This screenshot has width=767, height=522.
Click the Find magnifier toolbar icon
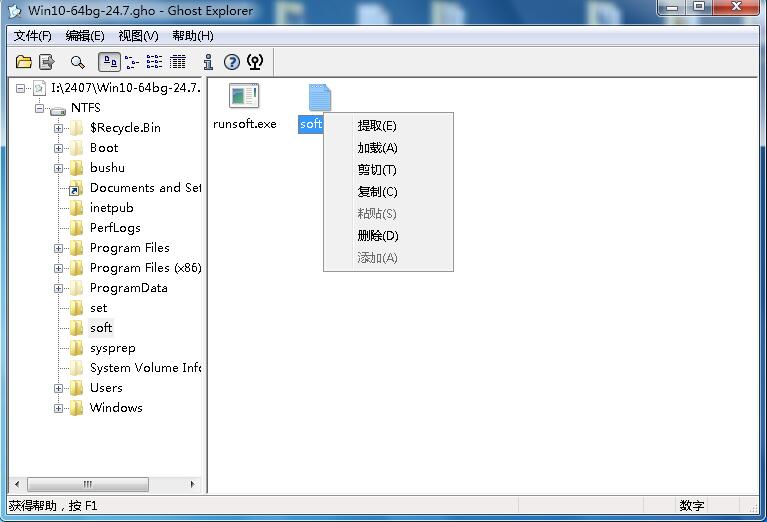click(77, 62)
